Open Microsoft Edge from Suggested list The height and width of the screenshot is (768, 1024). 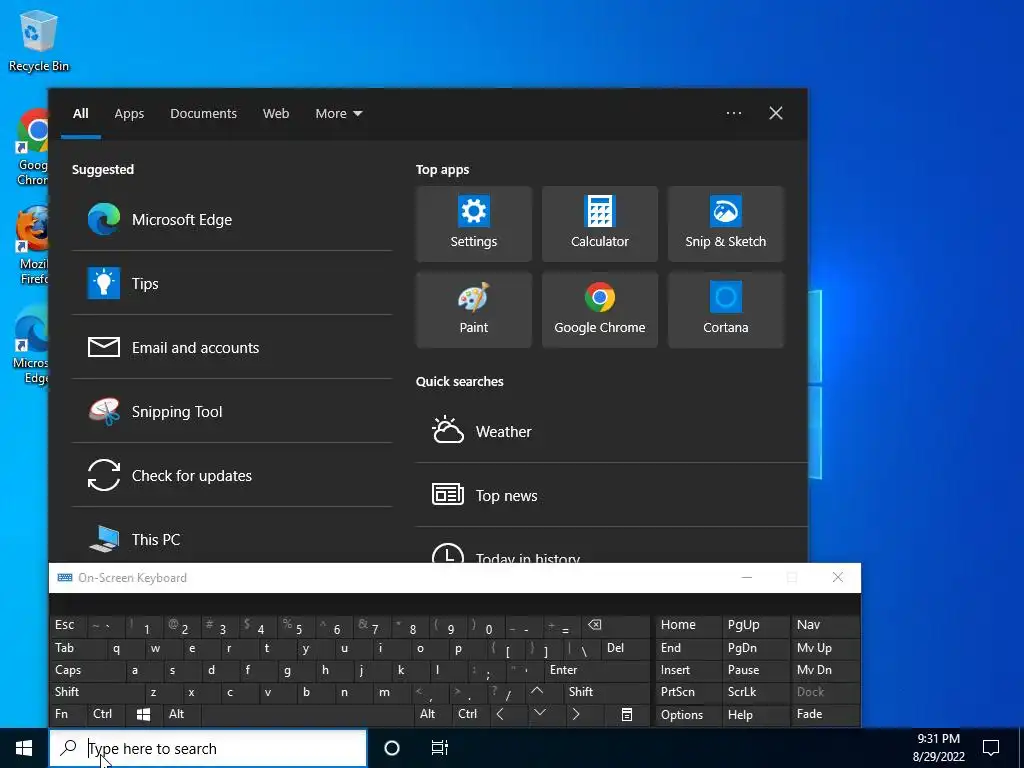(x=232, y=219)
